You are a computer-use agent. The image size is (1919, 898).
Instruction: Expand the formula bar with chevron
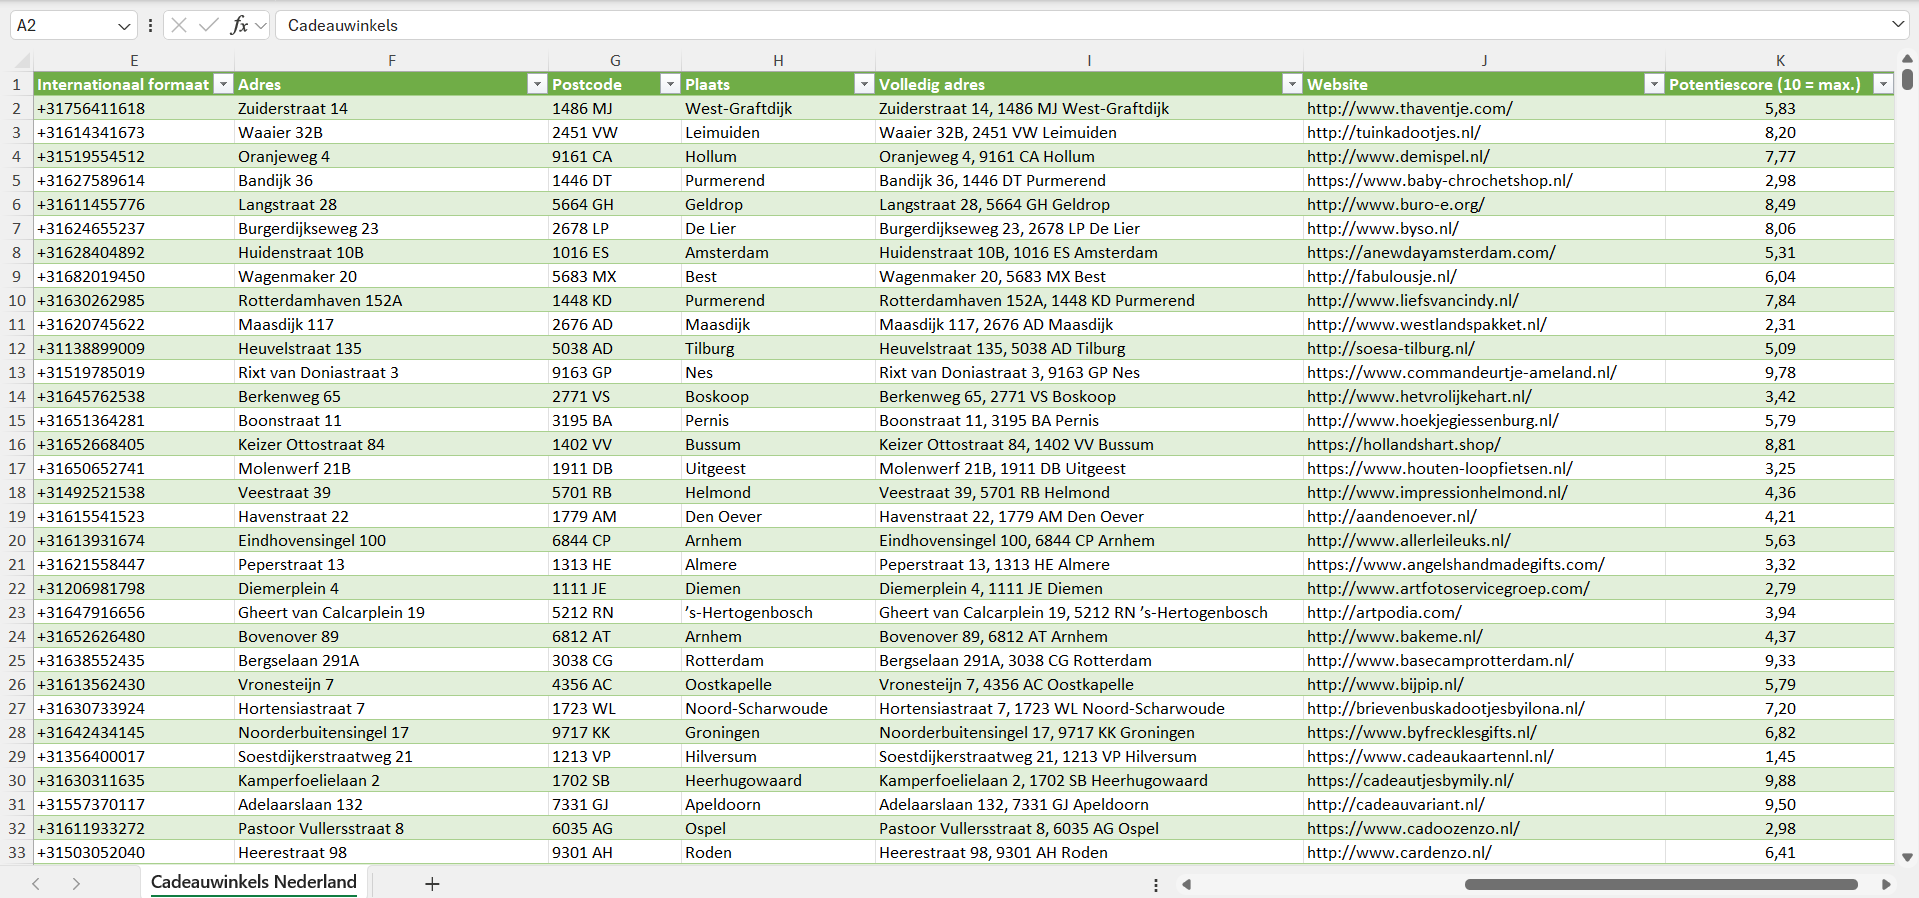tap(1898, 25)
